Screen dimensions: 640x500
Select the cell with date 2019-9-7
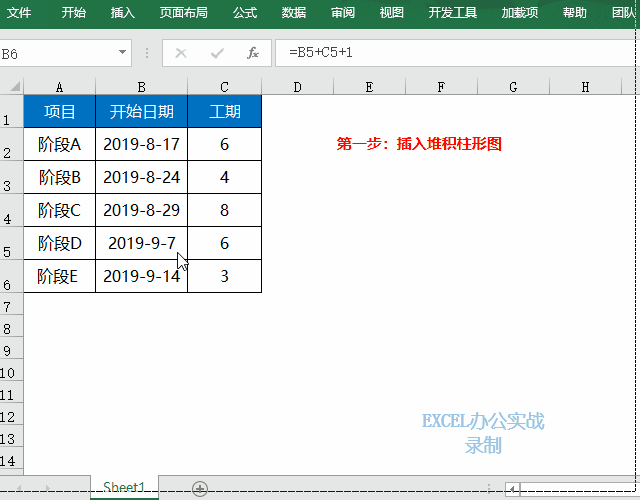click(x=142, y=243)
